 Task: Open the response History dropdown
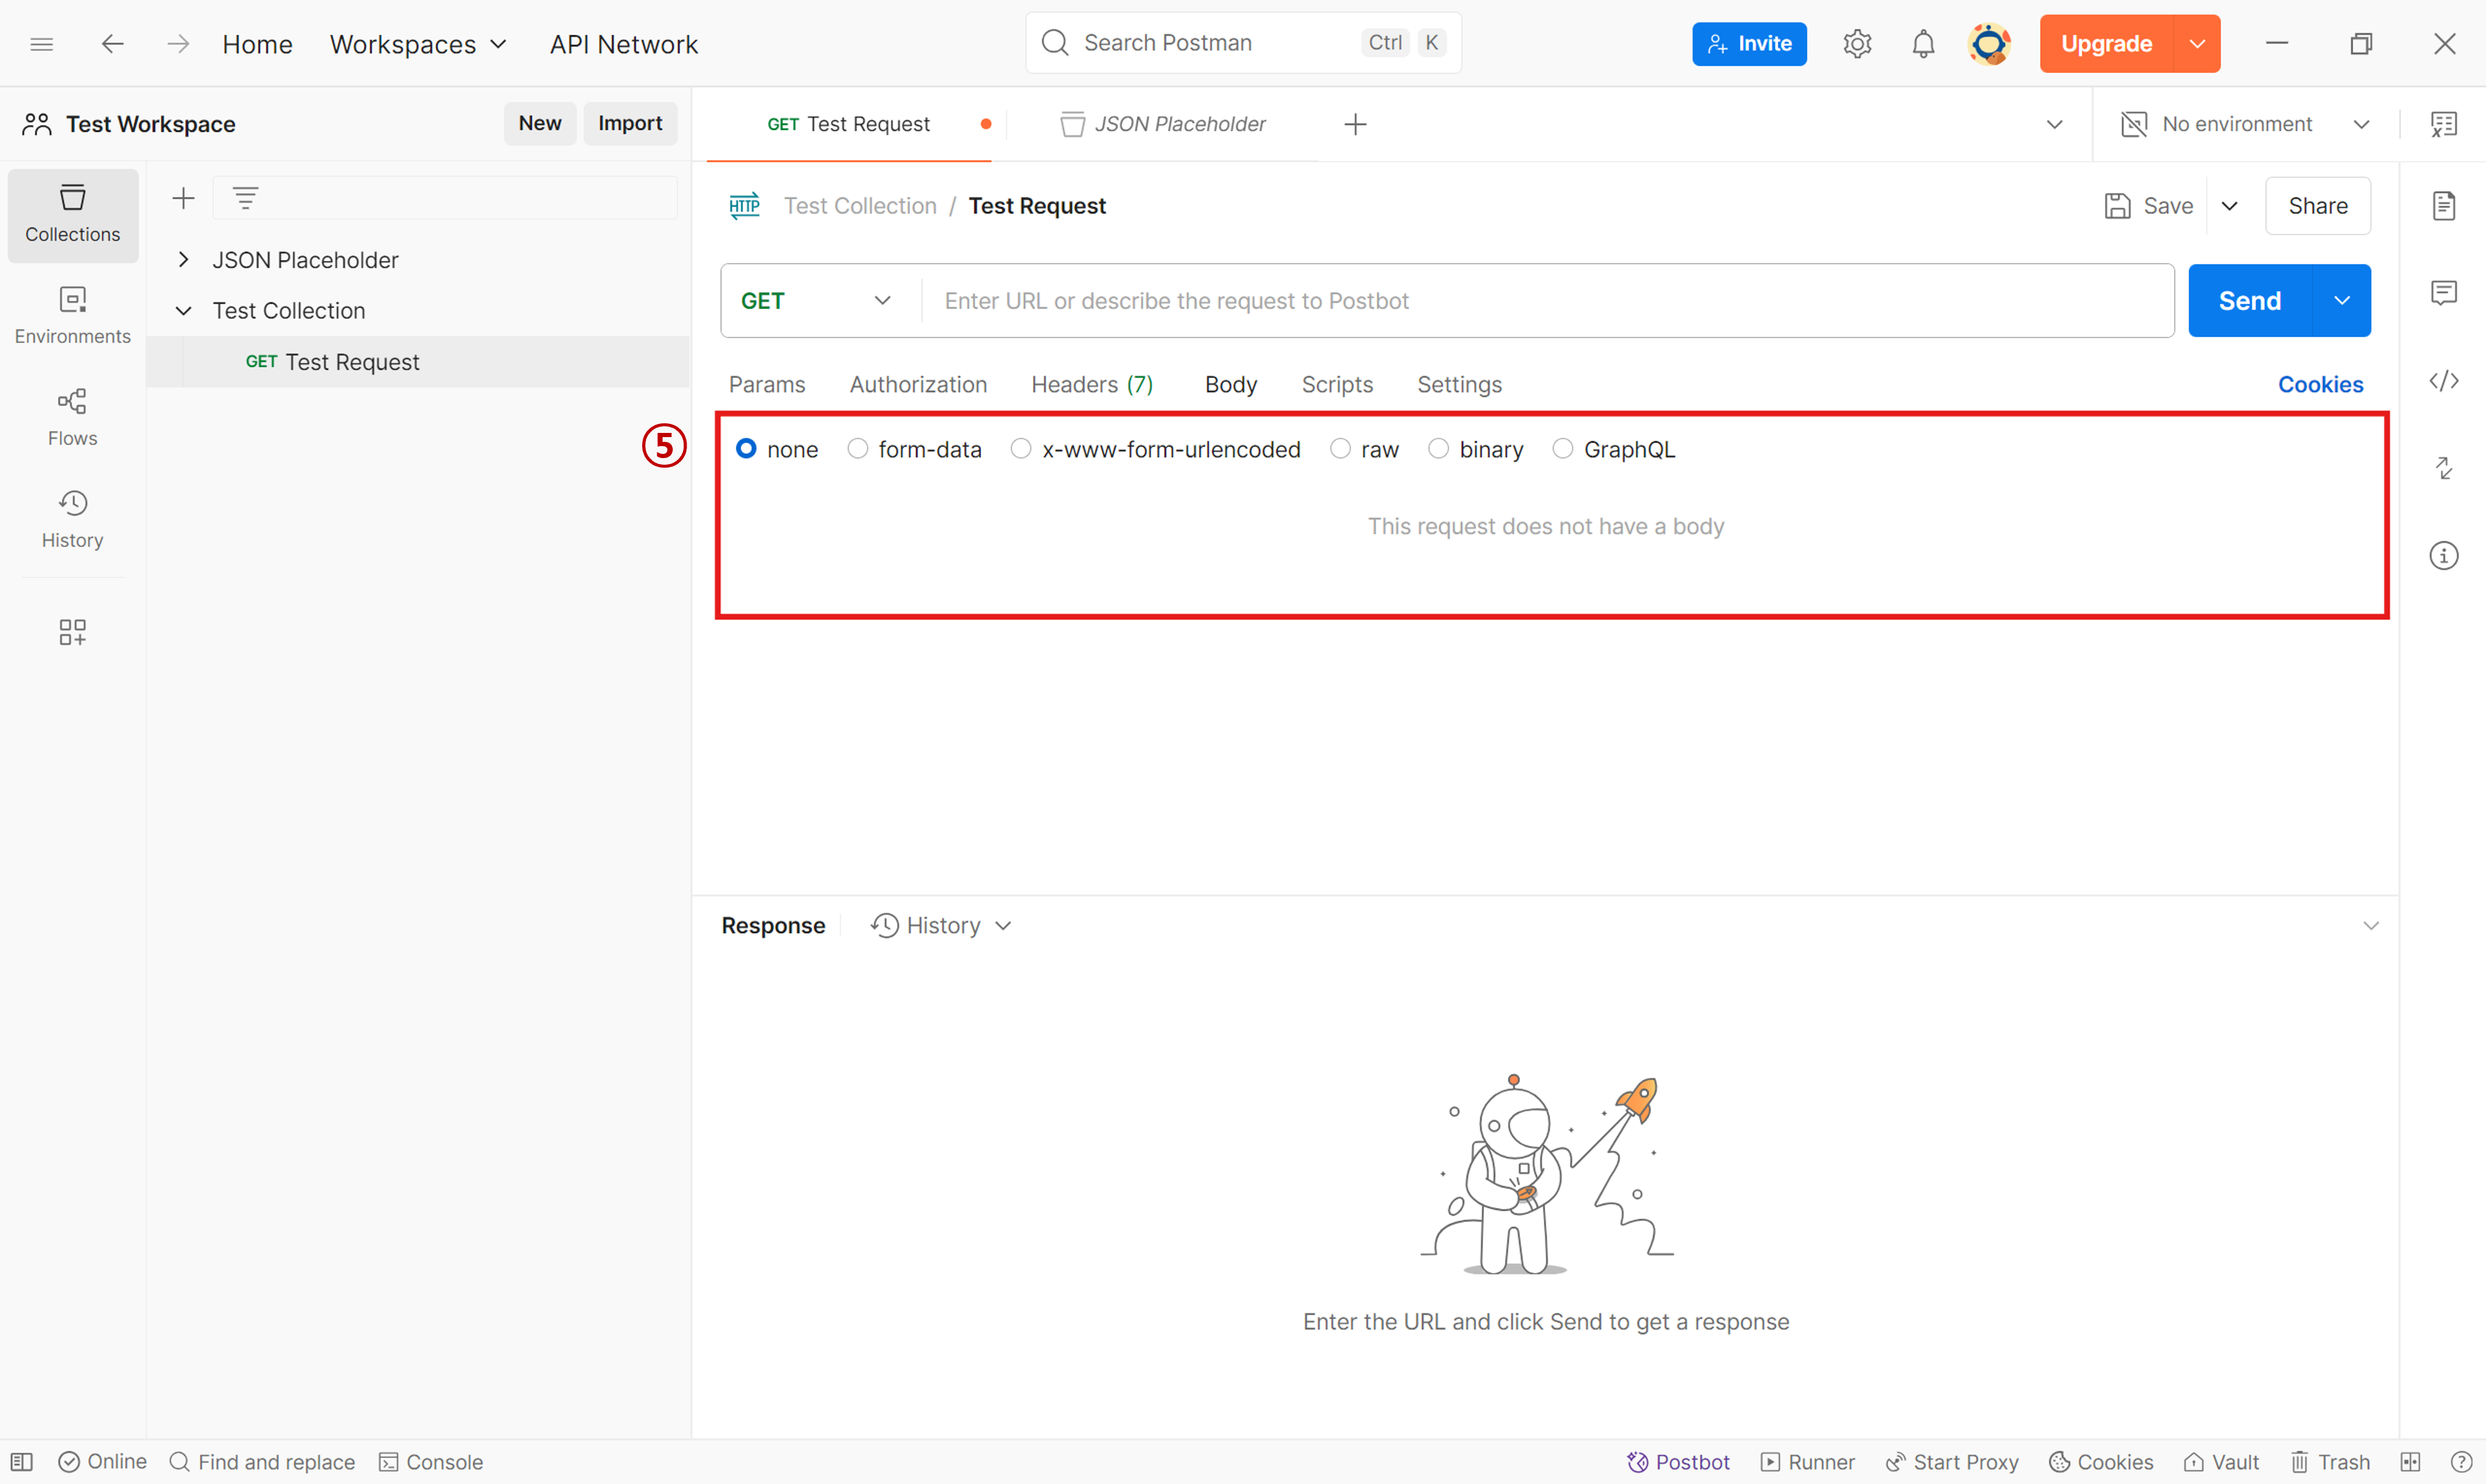coord(941,926)
